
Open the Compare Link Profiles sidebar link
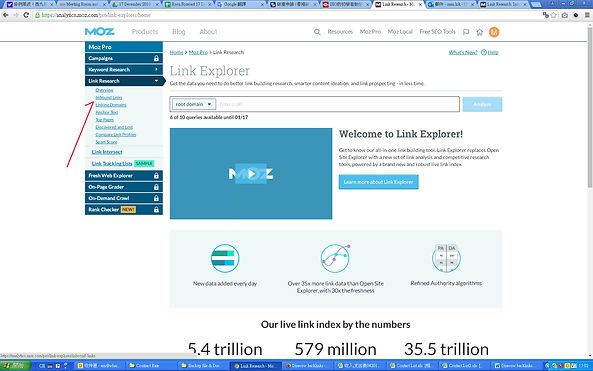(116, 135)
